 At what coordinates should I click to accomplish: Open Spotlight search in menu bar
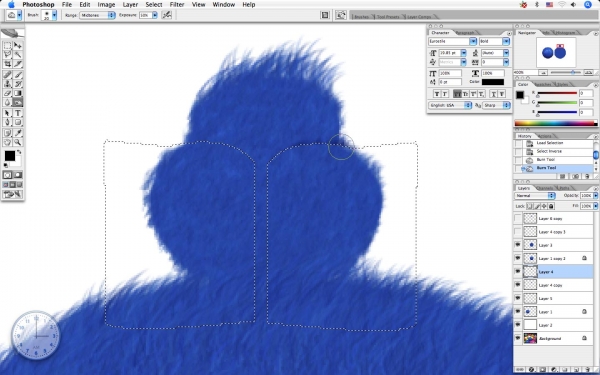(588, 5)
